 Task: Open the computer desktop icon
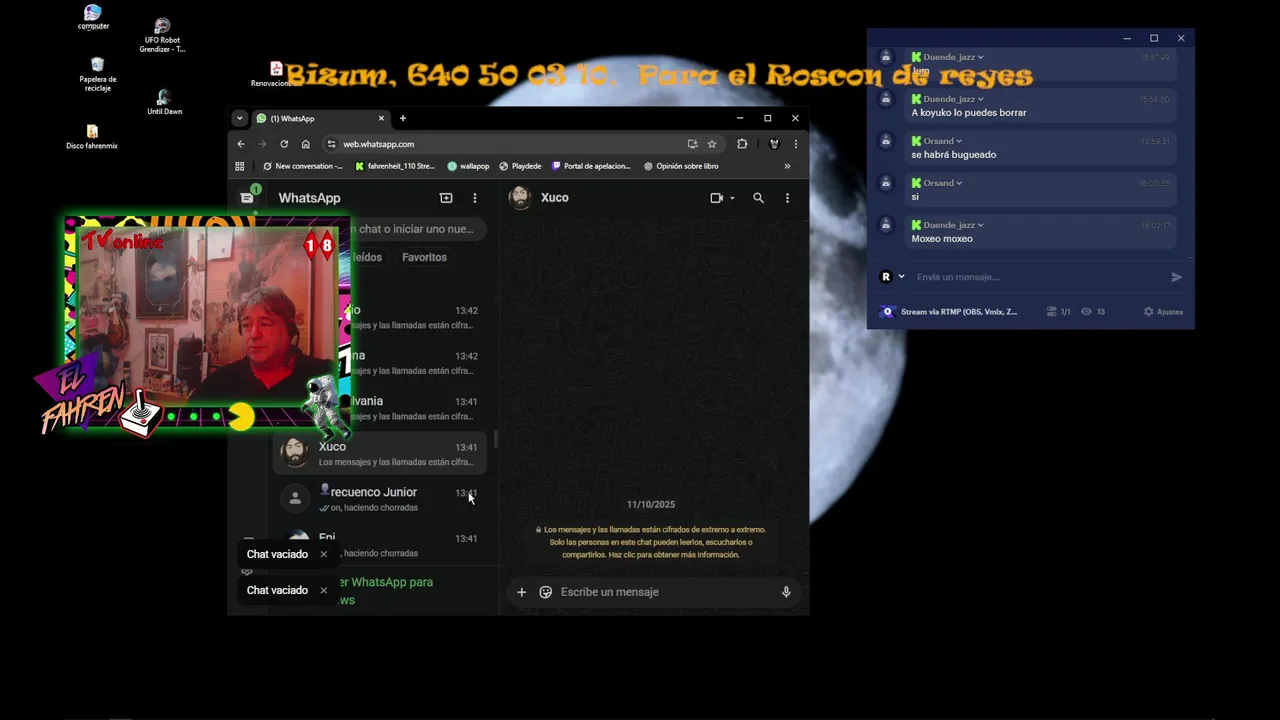[93, 17]
